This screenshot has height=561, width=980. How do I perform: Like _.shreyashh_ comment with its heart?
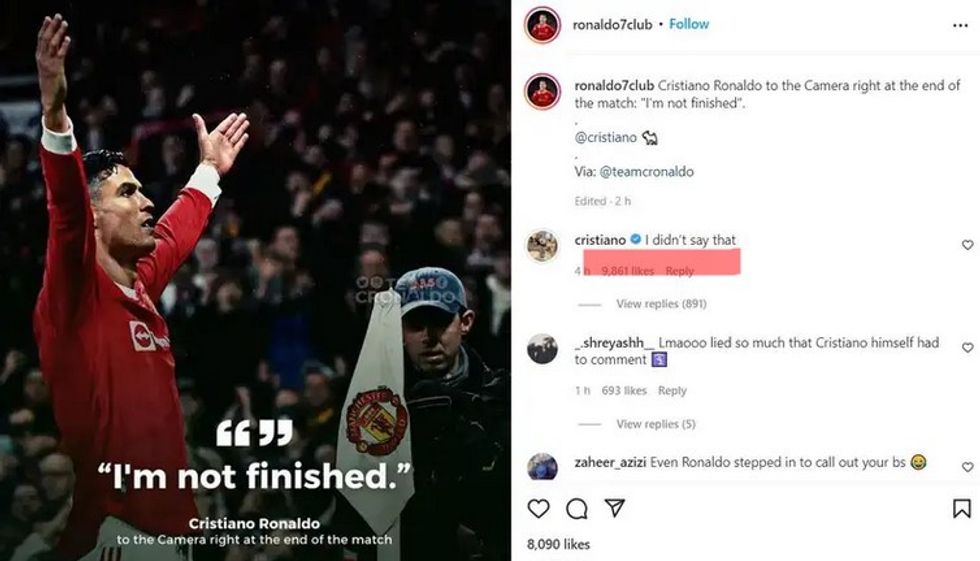click(x=968, y=347)
